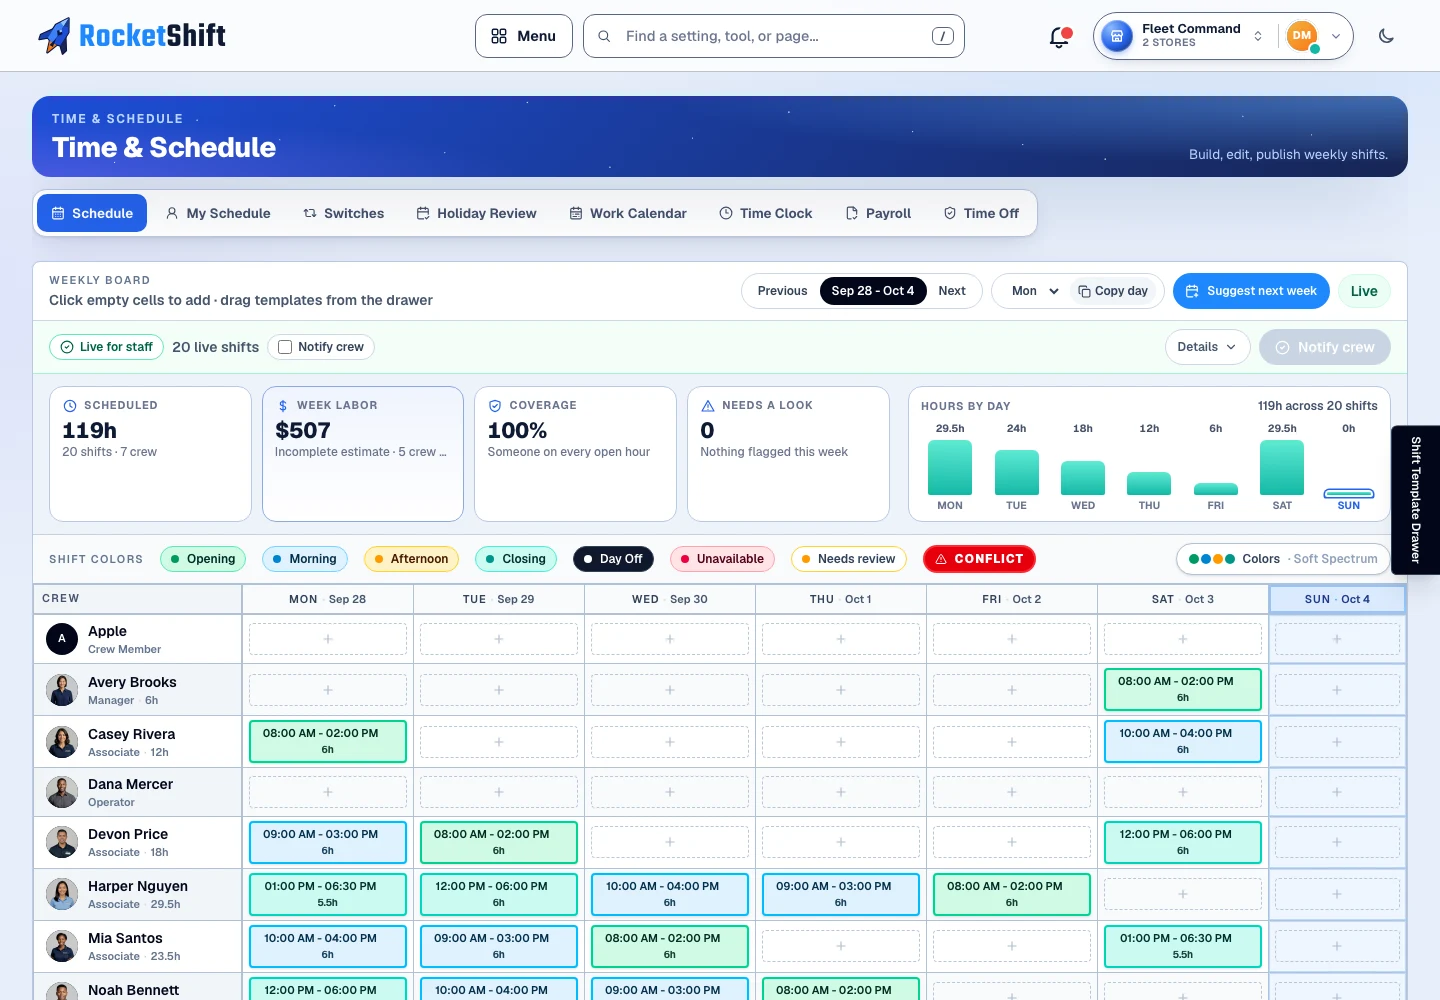The height and width of the screenshot is (1000, 1440).
Task: Click the Fleet Command store icon
Action: 1117,36
